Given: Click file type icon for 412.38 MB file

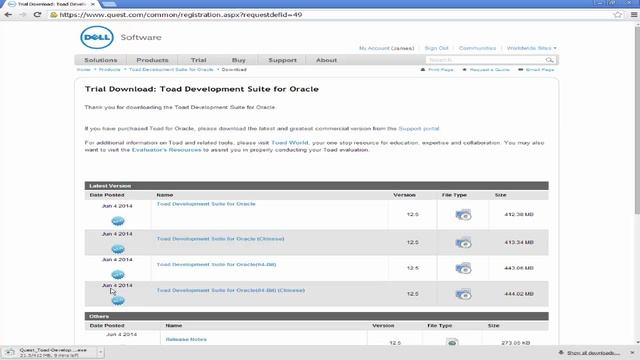Looking at the screenshot, I should (x=463, y=214).
